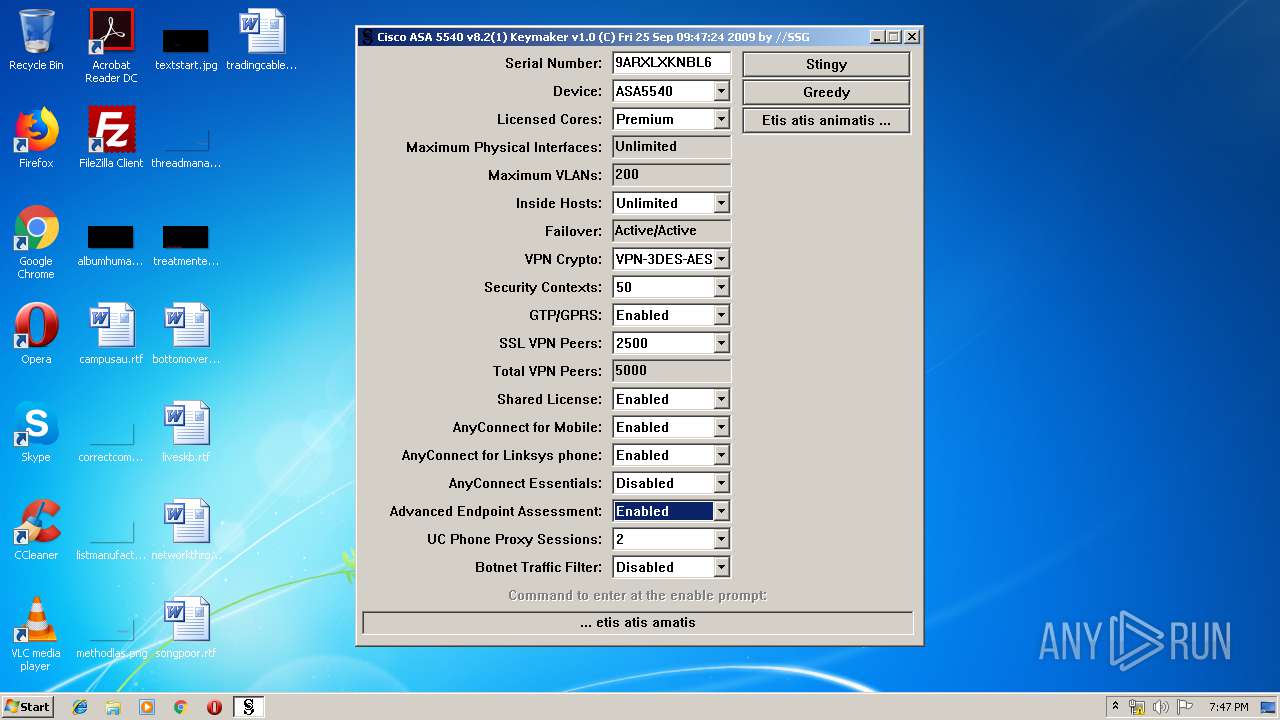Screen dimensions: 1280x720
Task: Expand the SSL VPN Peers dropdown
Action: (x=722, y=343)
